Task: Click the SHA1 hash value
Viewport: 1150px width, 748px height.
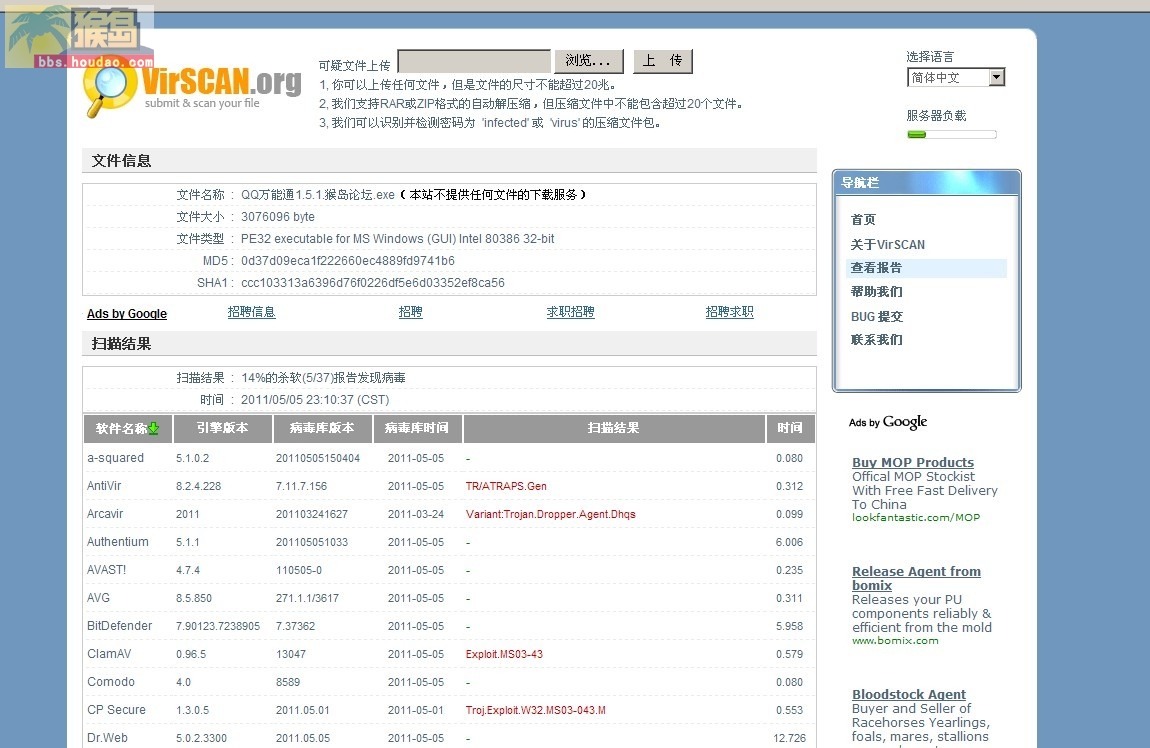Action: 373,283
